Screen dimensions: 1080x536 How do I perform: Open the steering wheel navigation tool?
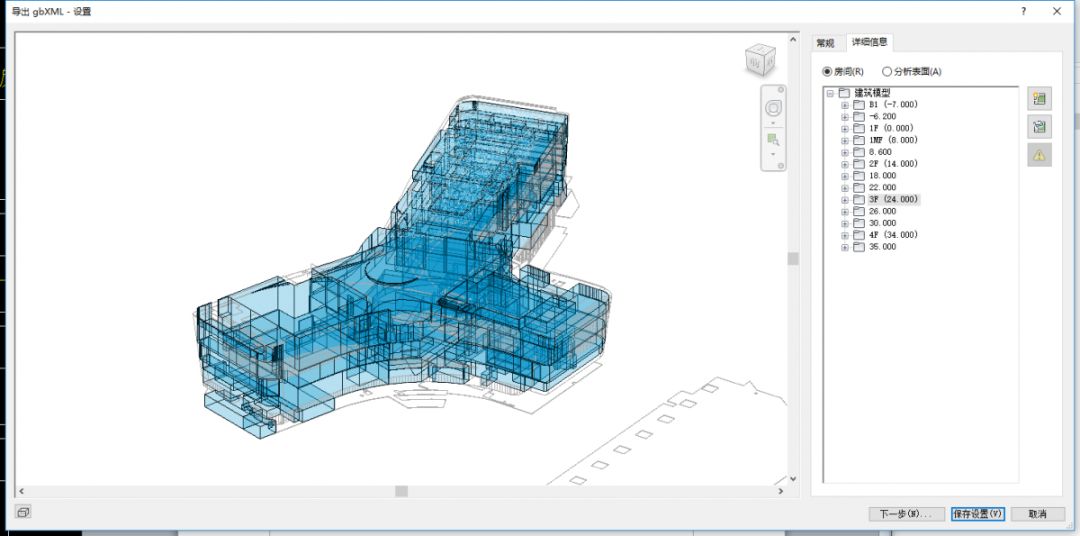(x=773, y=108)
